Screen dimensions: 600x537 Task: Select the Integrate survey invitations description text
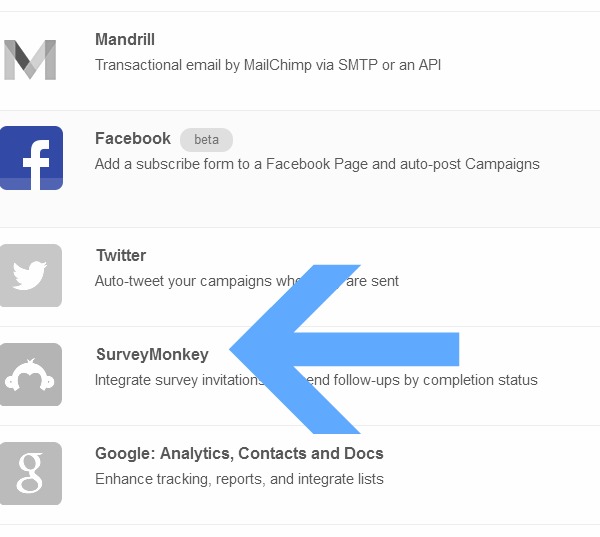(316, 380)
